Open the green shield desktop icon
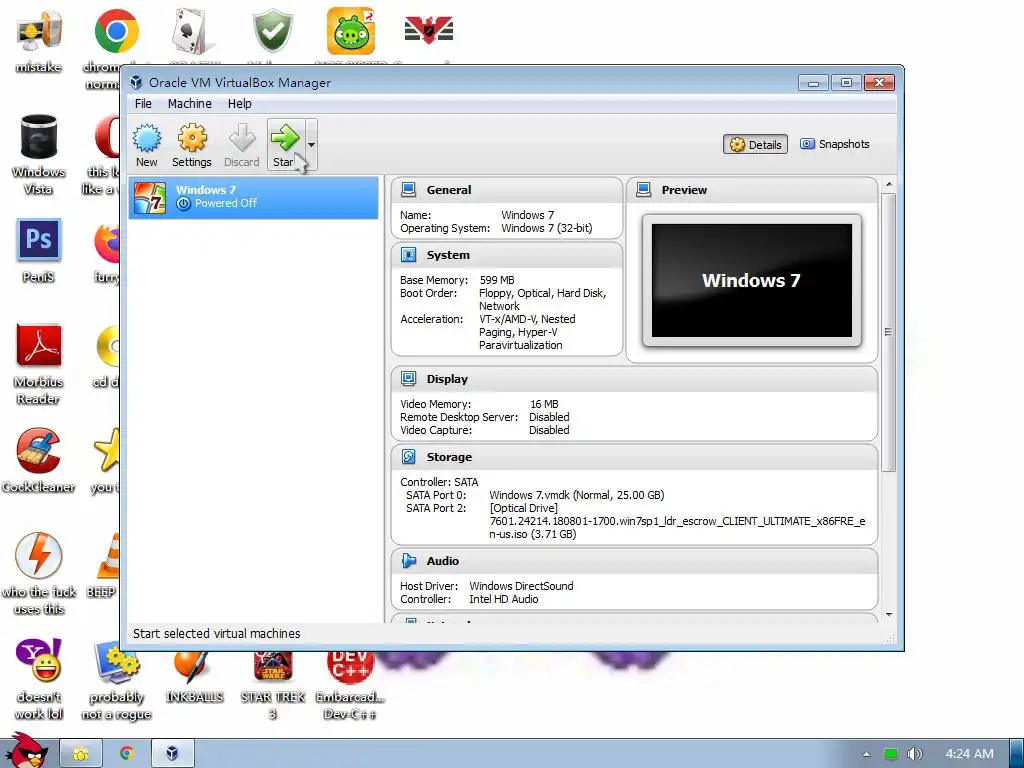This screenshot has height=768, width=1024. pyautogui.click(x=272, y=31)
